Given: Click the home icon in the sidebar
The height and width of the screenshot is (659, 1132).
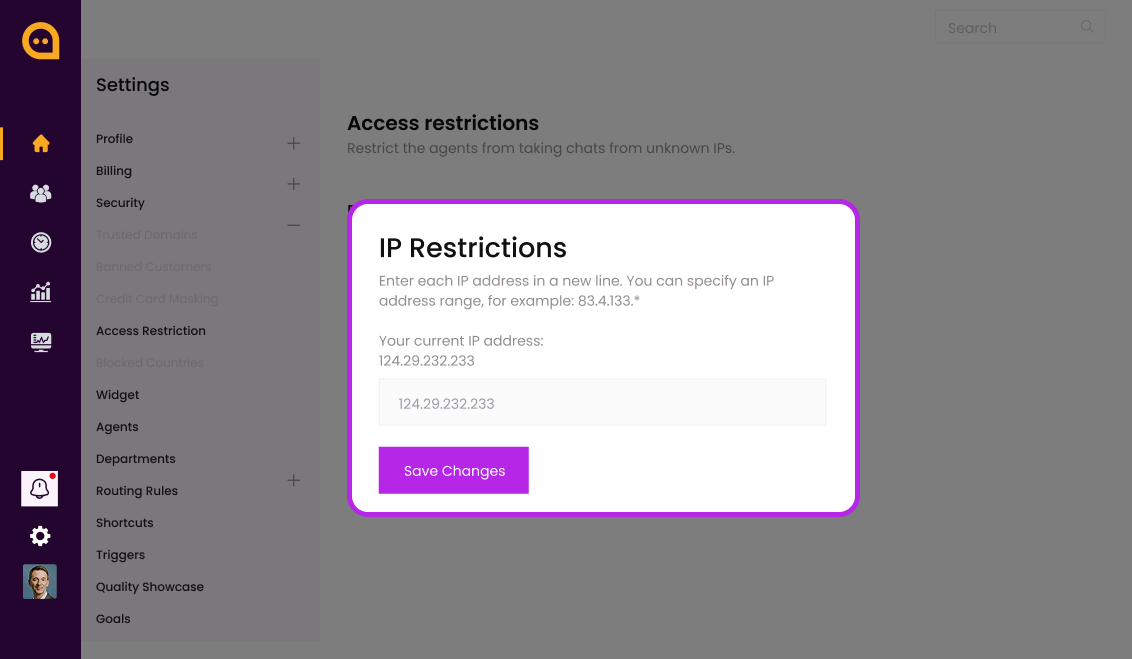Looking at the screenshot, I should (41, 143).
